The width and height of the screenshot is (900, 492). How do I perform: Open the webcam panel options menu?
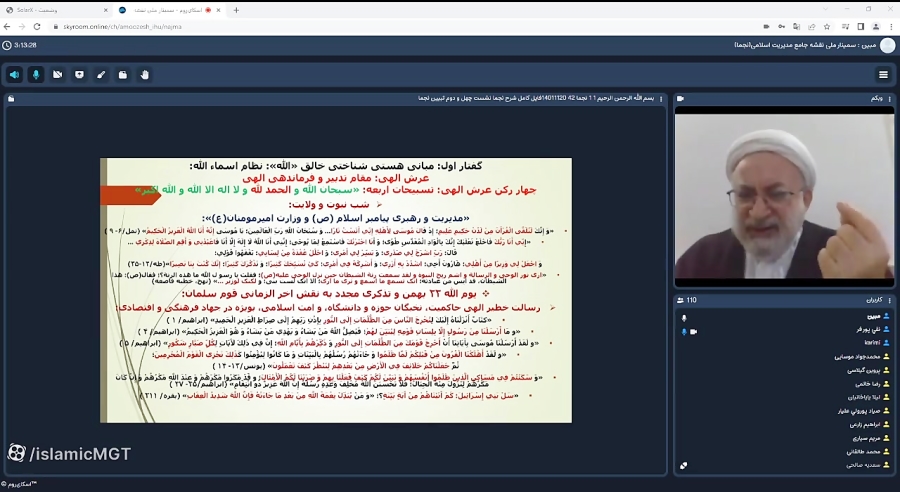[890, 99]
